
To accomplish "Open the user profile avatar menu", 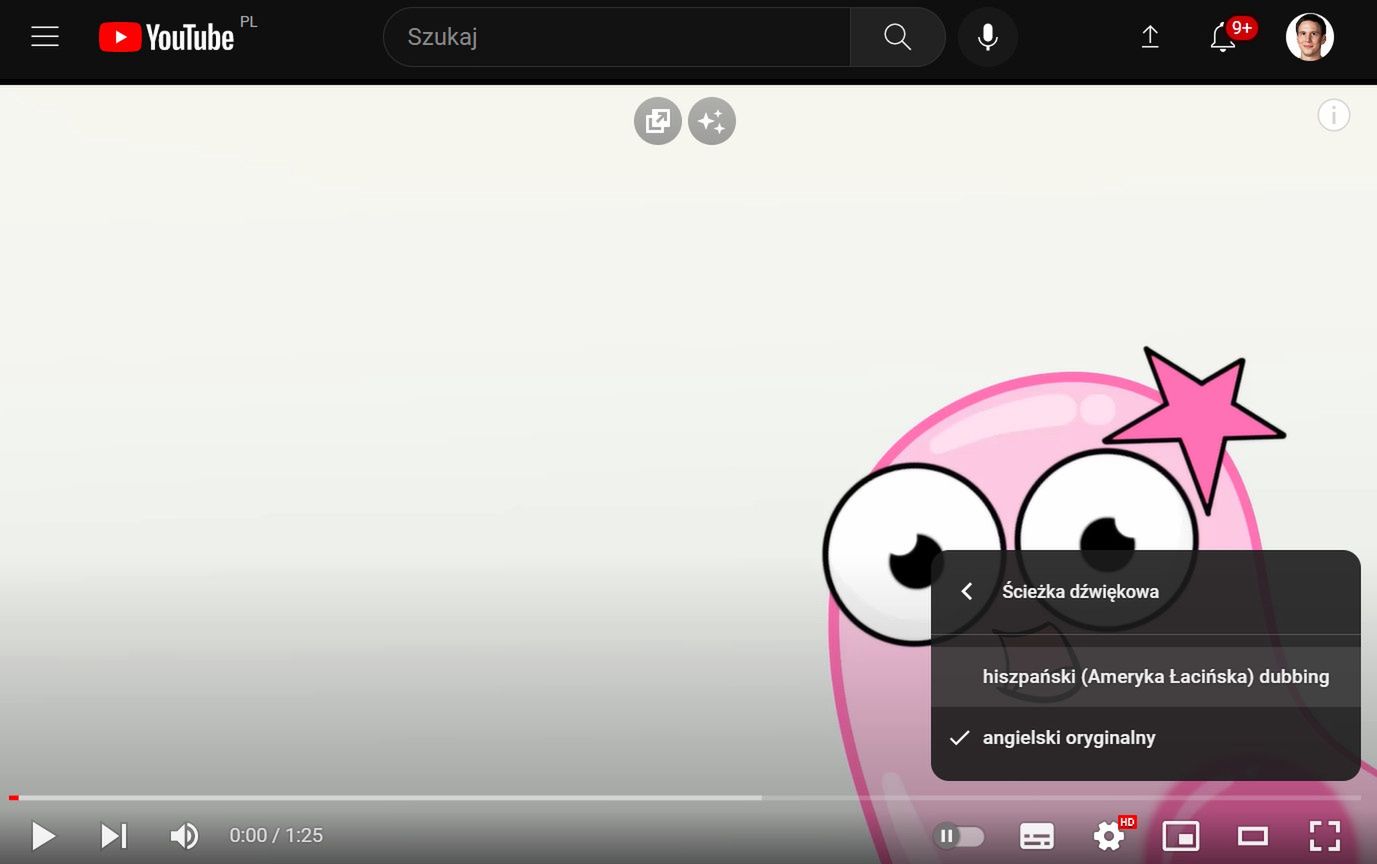I will [x=1309, y=37].
